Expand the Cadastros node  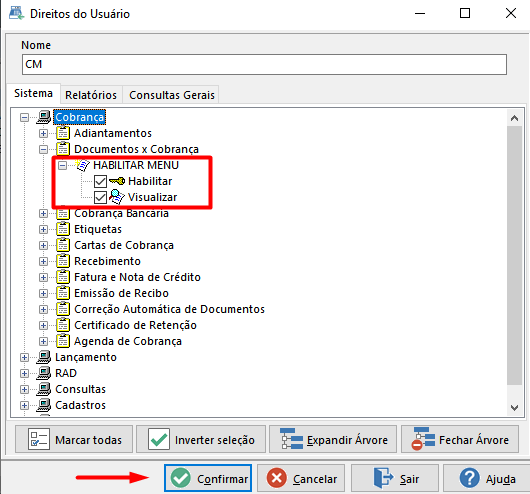[x=24, y=405]
